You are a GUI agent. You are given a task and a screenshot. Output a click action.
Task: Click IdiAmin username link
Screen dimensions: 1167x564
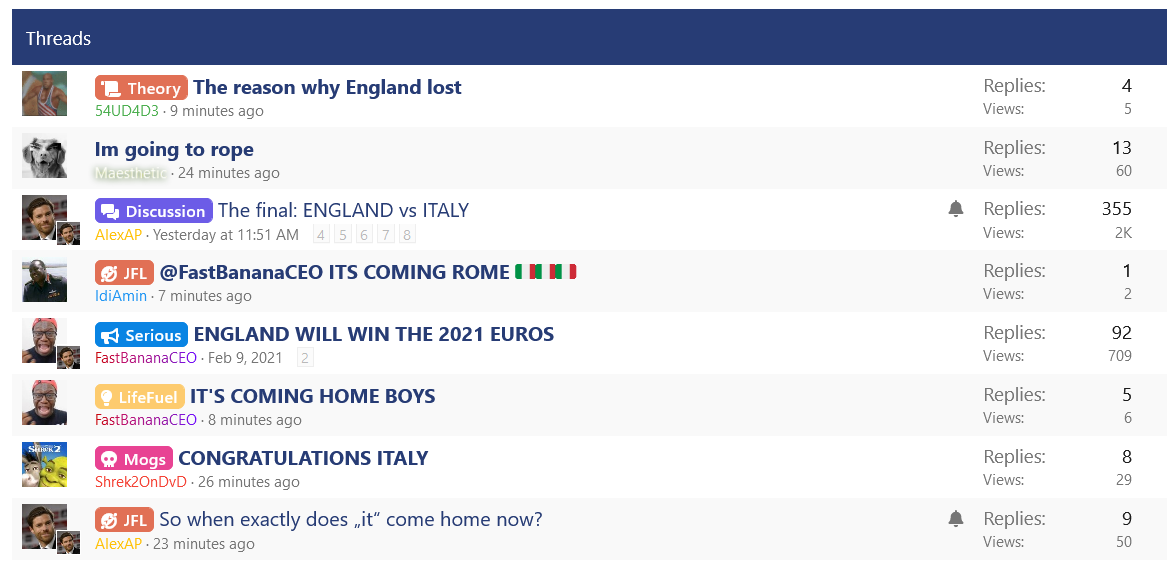click(121, 295)
